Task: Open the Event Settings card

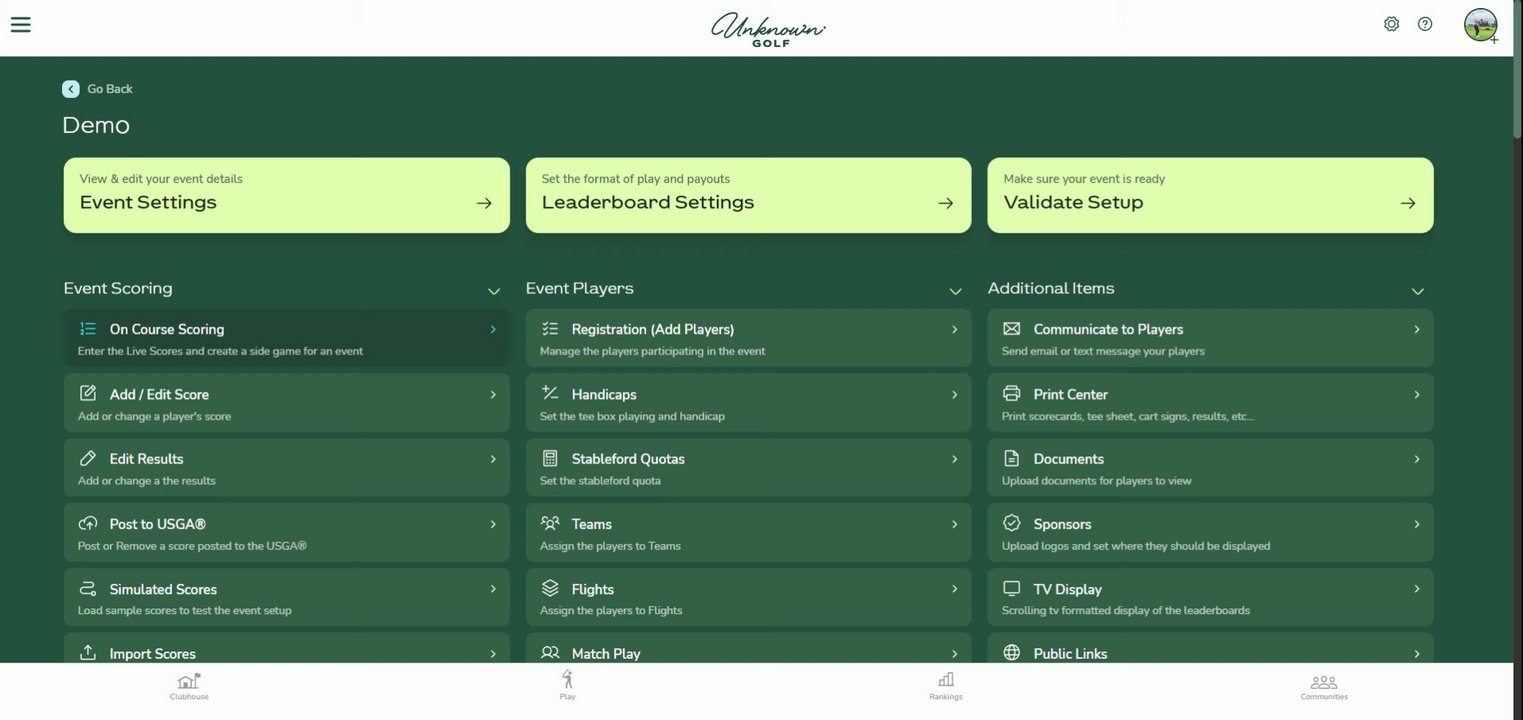Action: (x=287, y=195)
